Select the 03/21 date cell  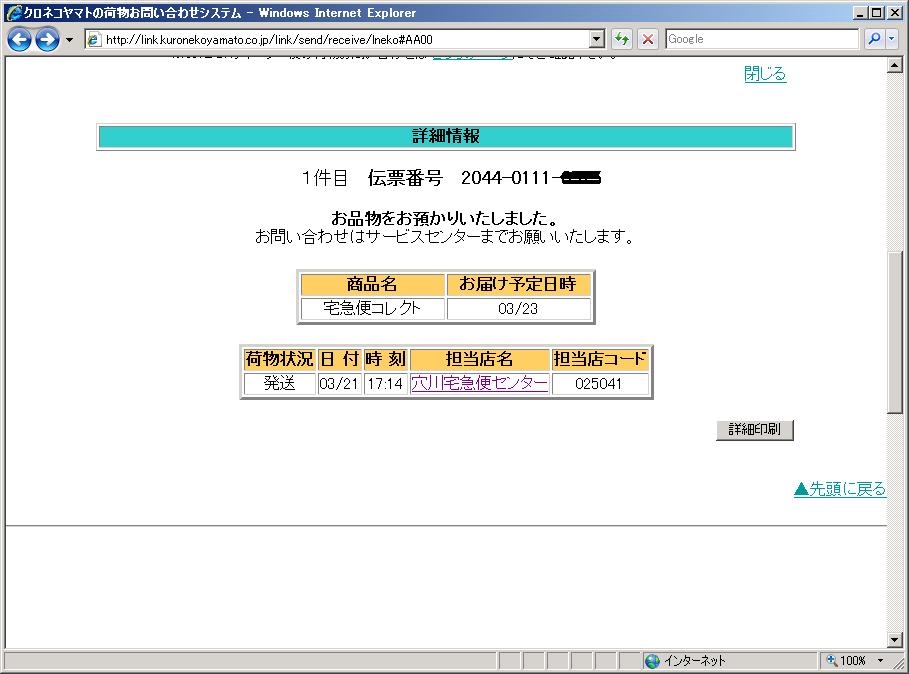(339, 383)
